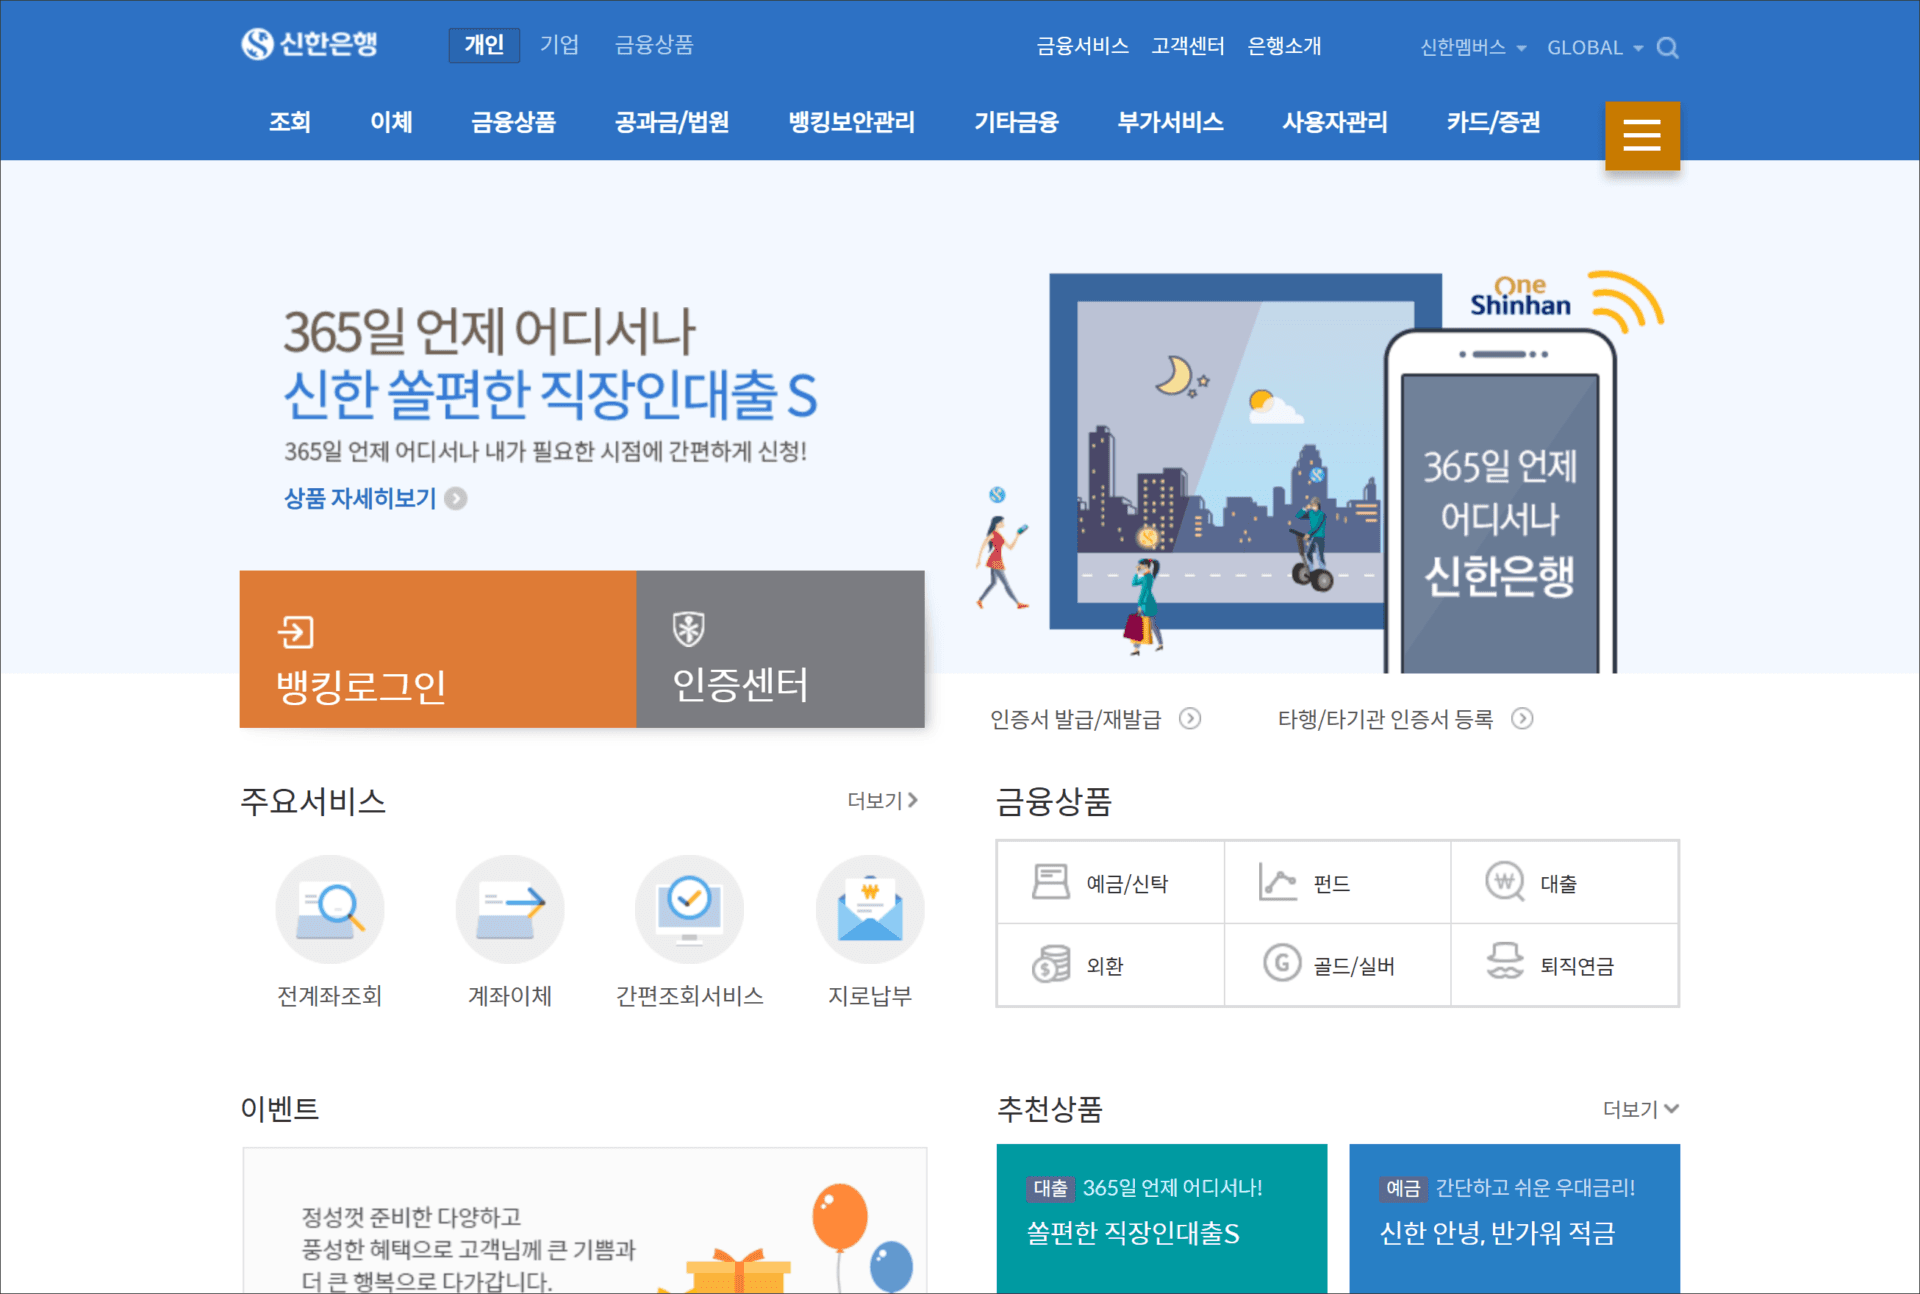Open the 사용자관리 menu
This screenshot has height=1294, width=1920.
tap(1335, 122)
